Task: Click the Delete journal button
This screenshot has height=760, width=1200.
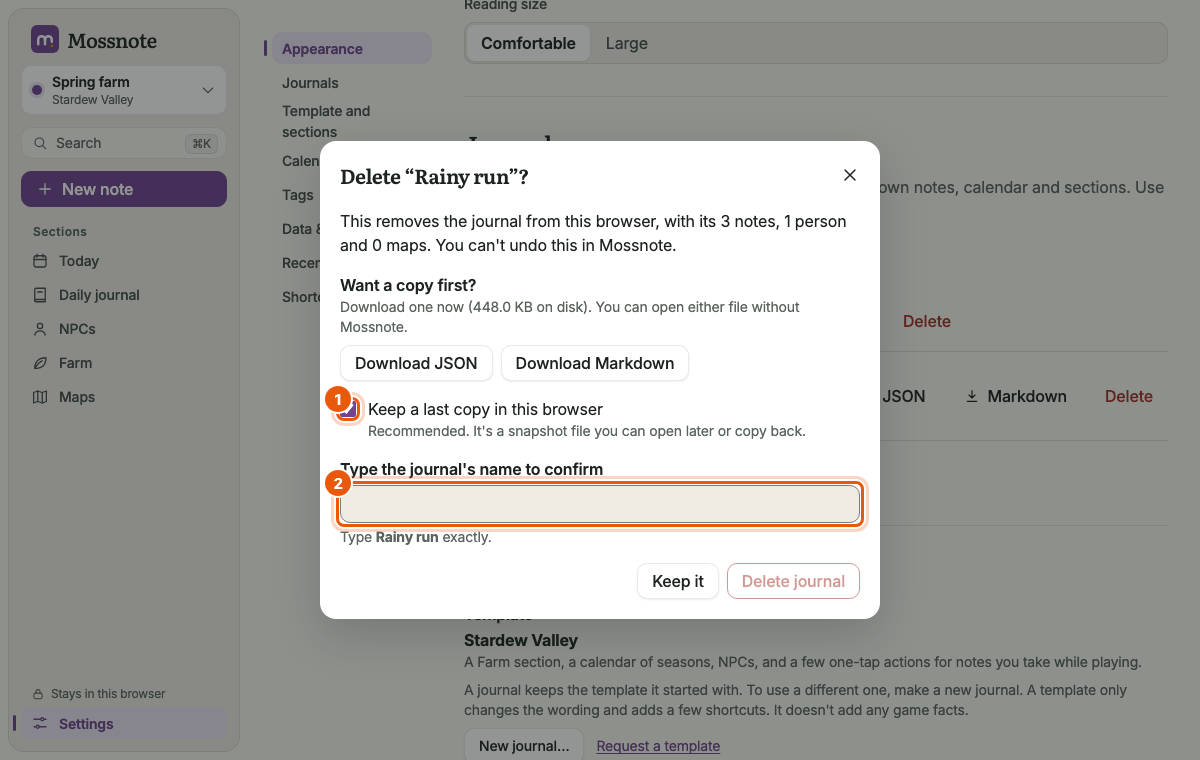Action: 793,581
